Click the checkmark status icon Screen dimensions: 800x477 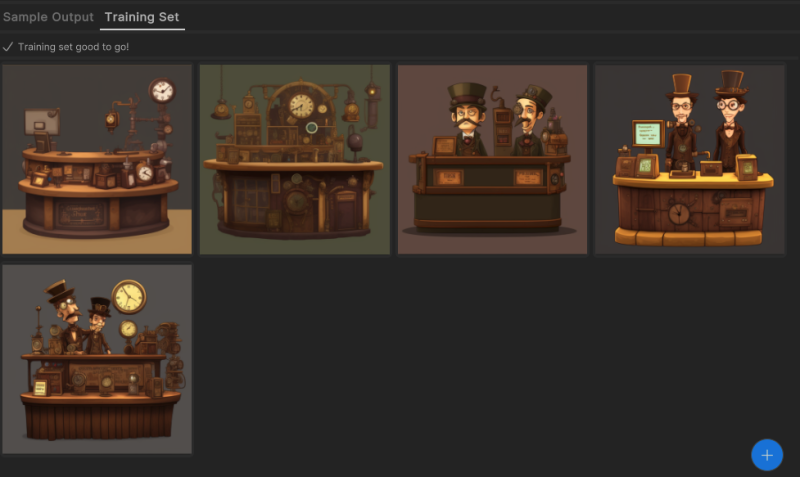tap(8, 47)
